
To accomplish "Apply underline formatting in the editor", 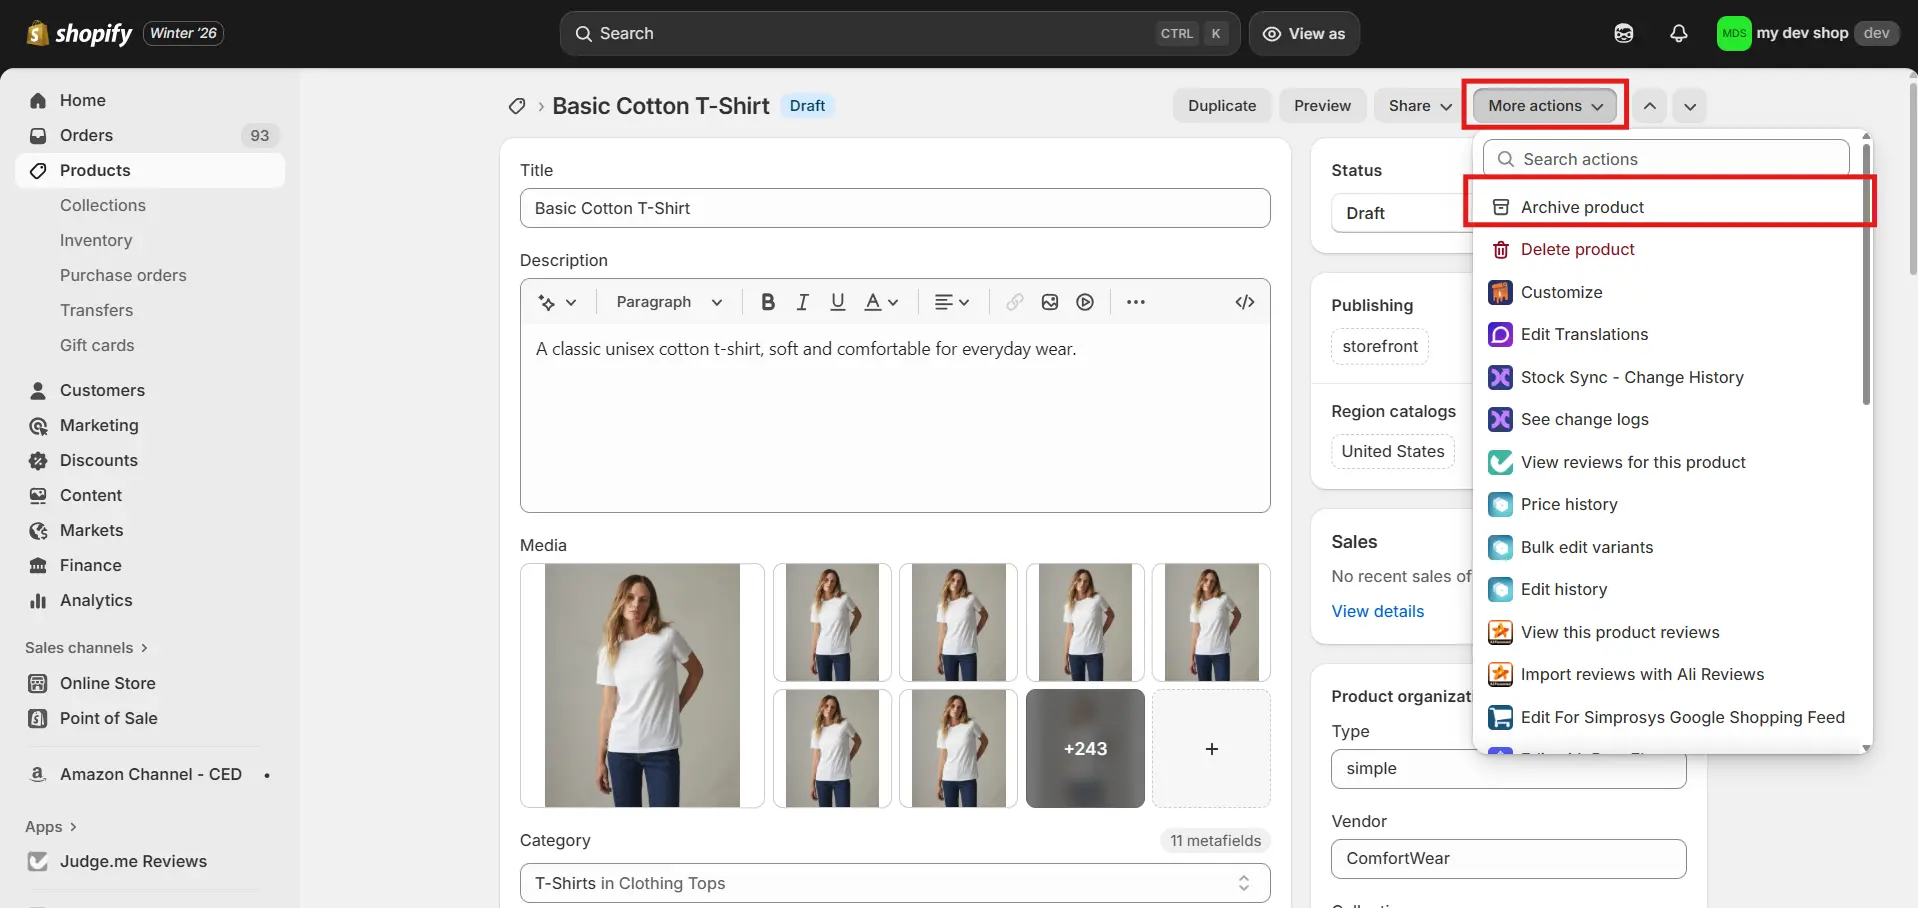I will click(x=837, y=301).
